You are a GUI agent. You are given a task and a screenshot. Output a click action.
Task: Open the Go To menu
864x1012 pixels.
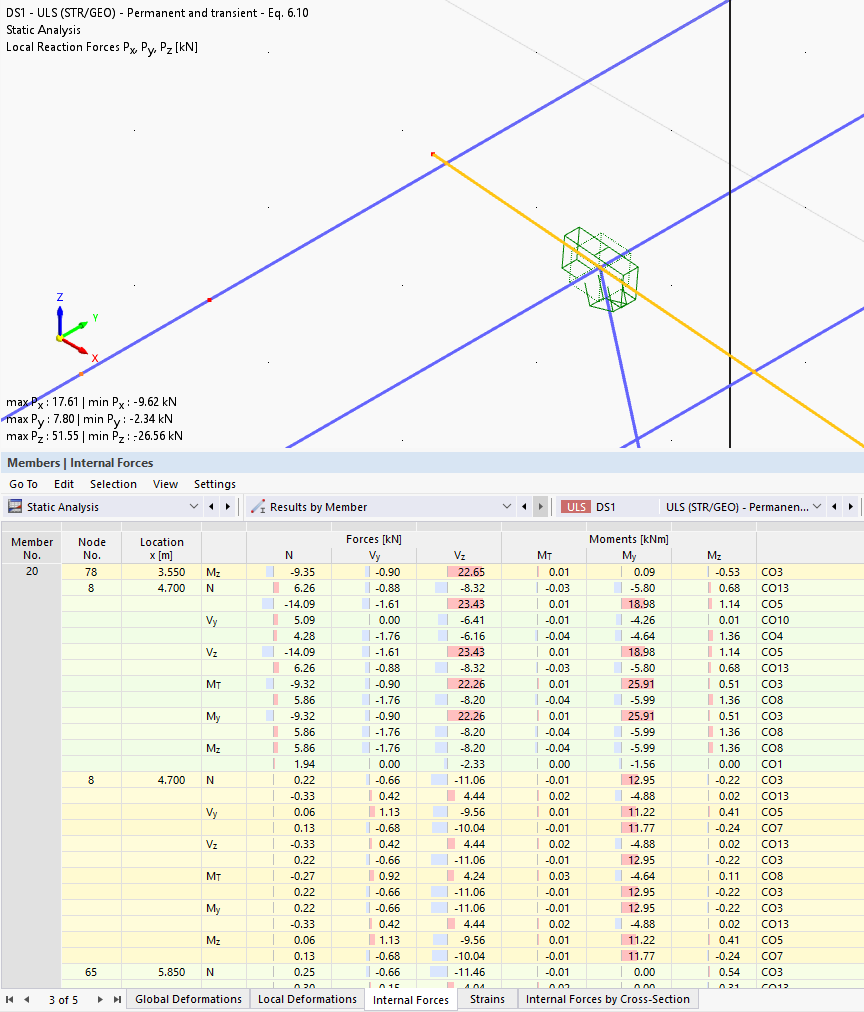coord(23,484)
